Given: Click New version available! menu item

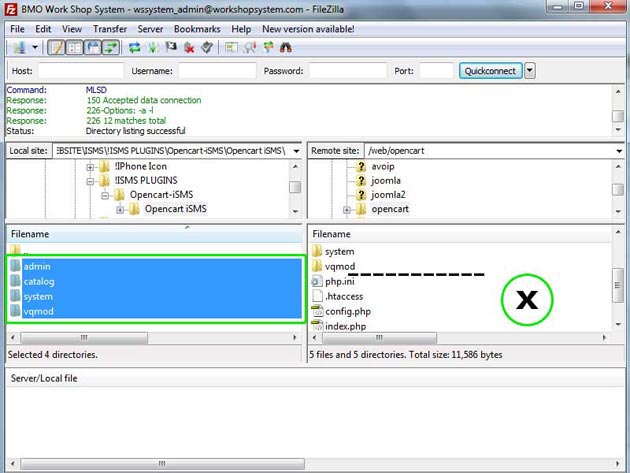Looking at the screenshot, I should [x=308, y=29].
